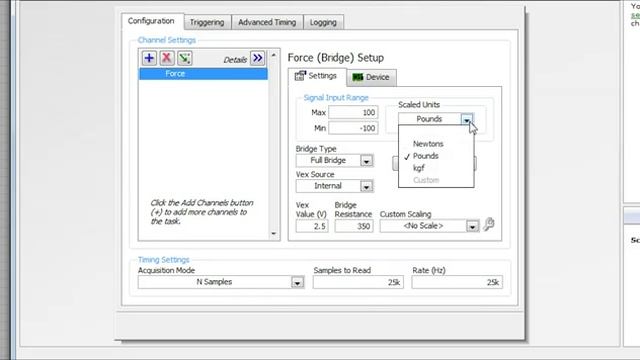640x360 pixels.
Task: Click the blue plus Add Channels button
Action: click(x=149, y=58)
